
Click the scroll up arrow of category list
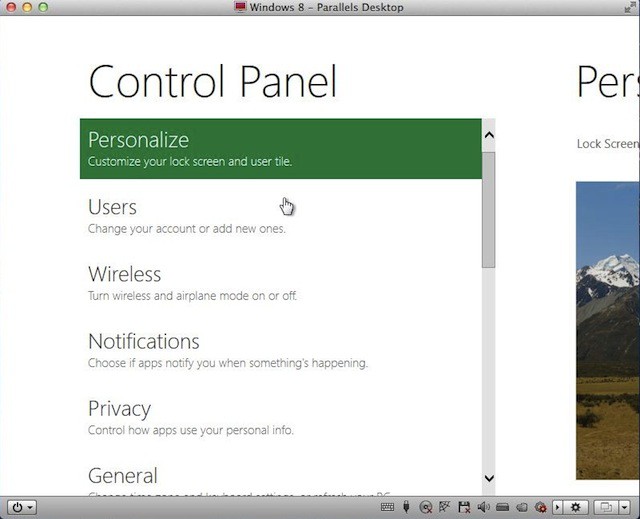(x=489, y=134)
